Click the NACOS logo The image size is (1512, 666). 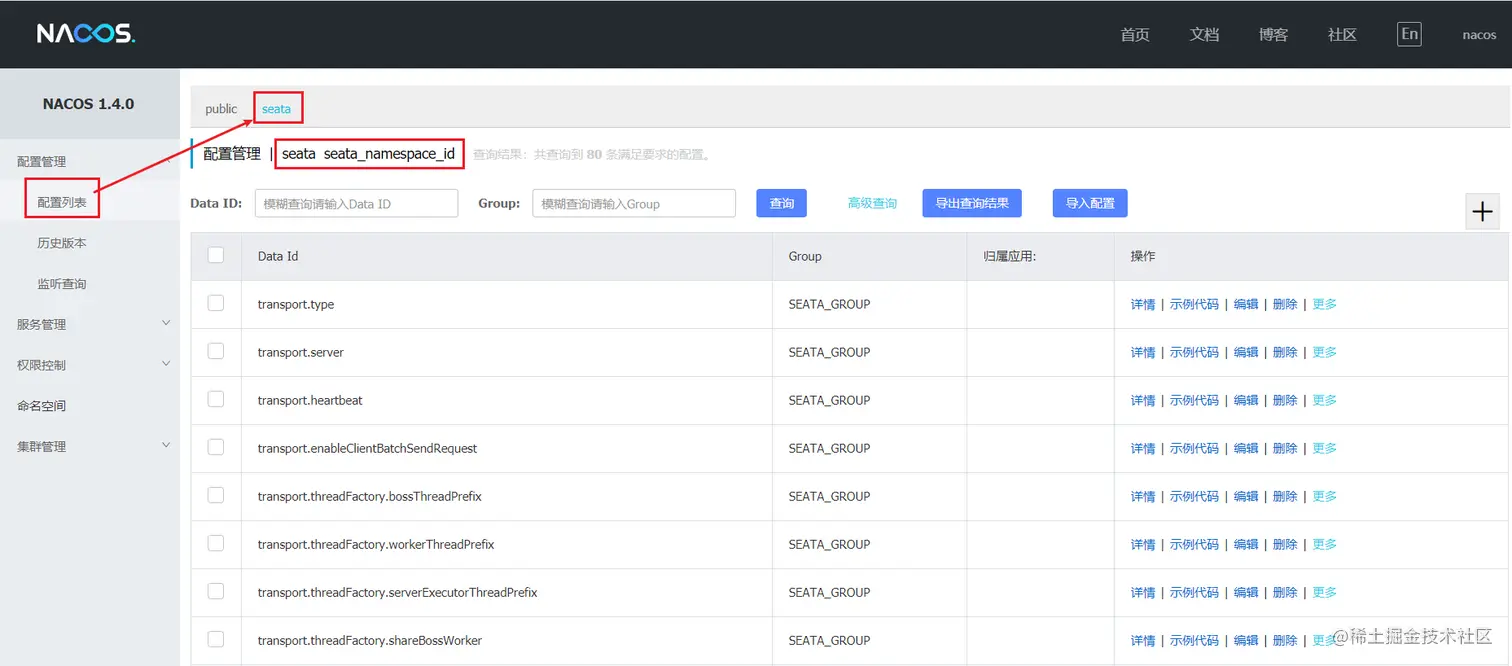pyautogui.click(x=85, y=34)
